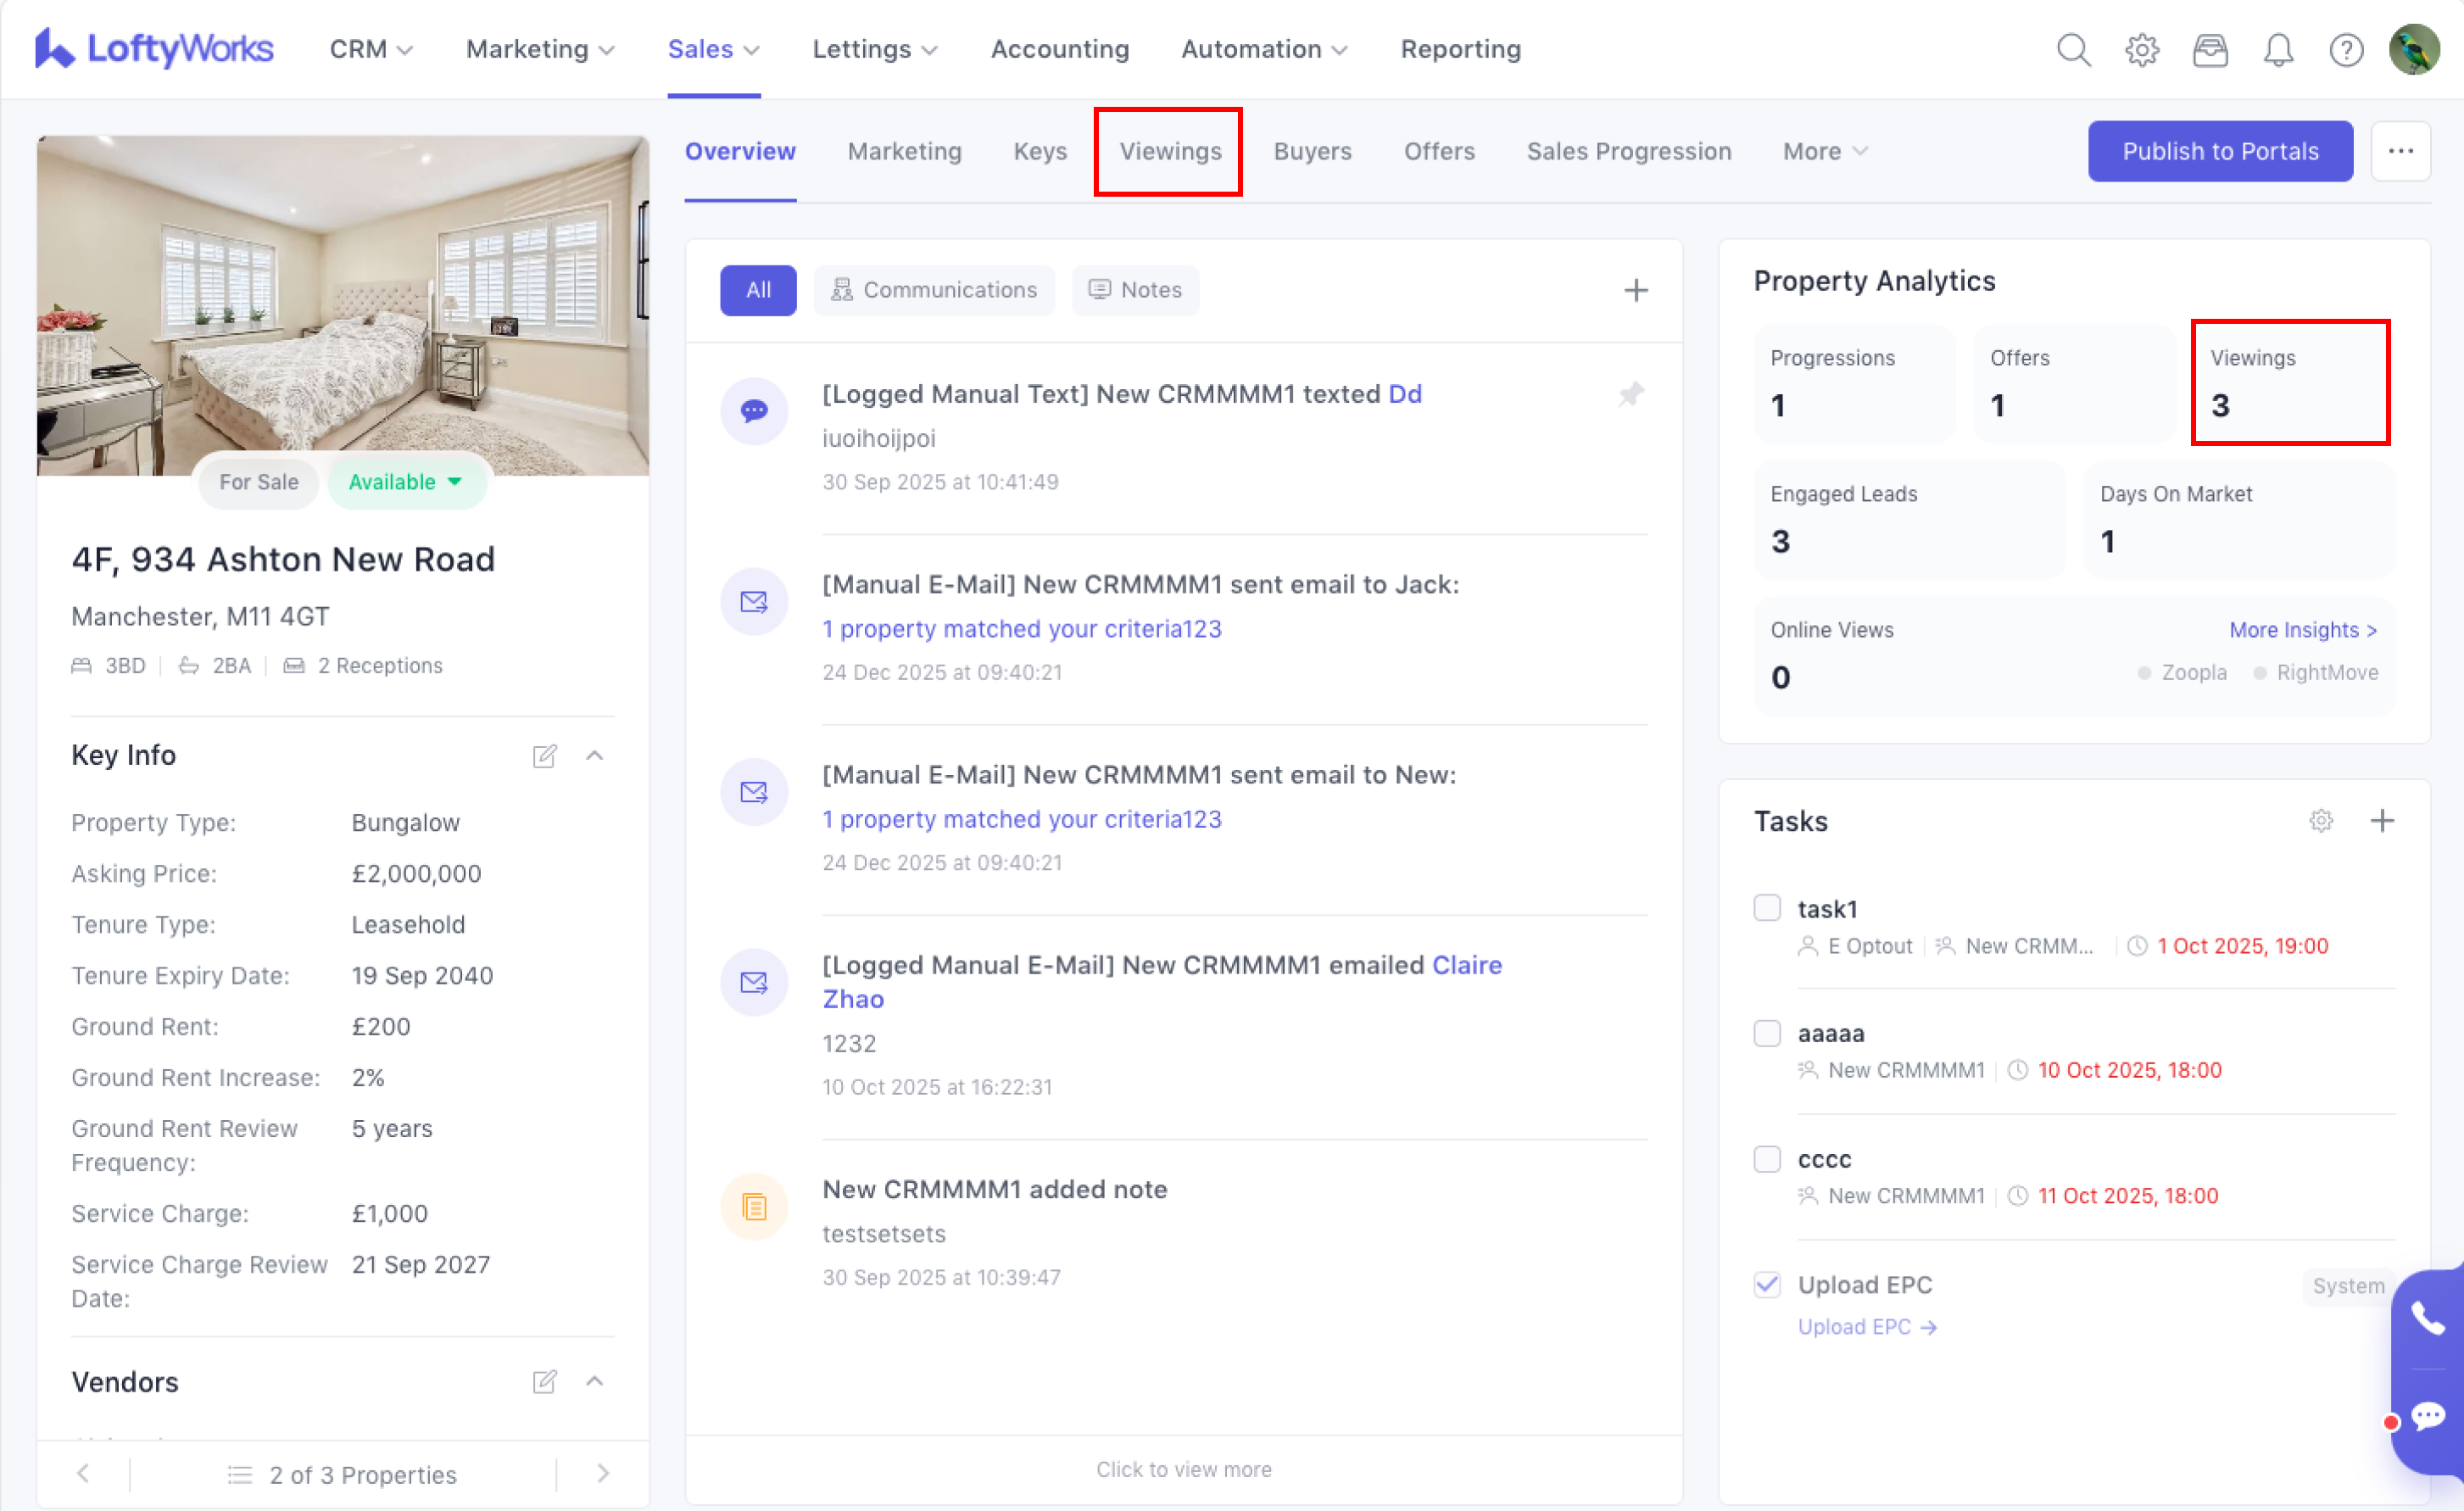Check the task1 checkbox
This screenshot has height=1511, width=2464.
point(1767,908)
